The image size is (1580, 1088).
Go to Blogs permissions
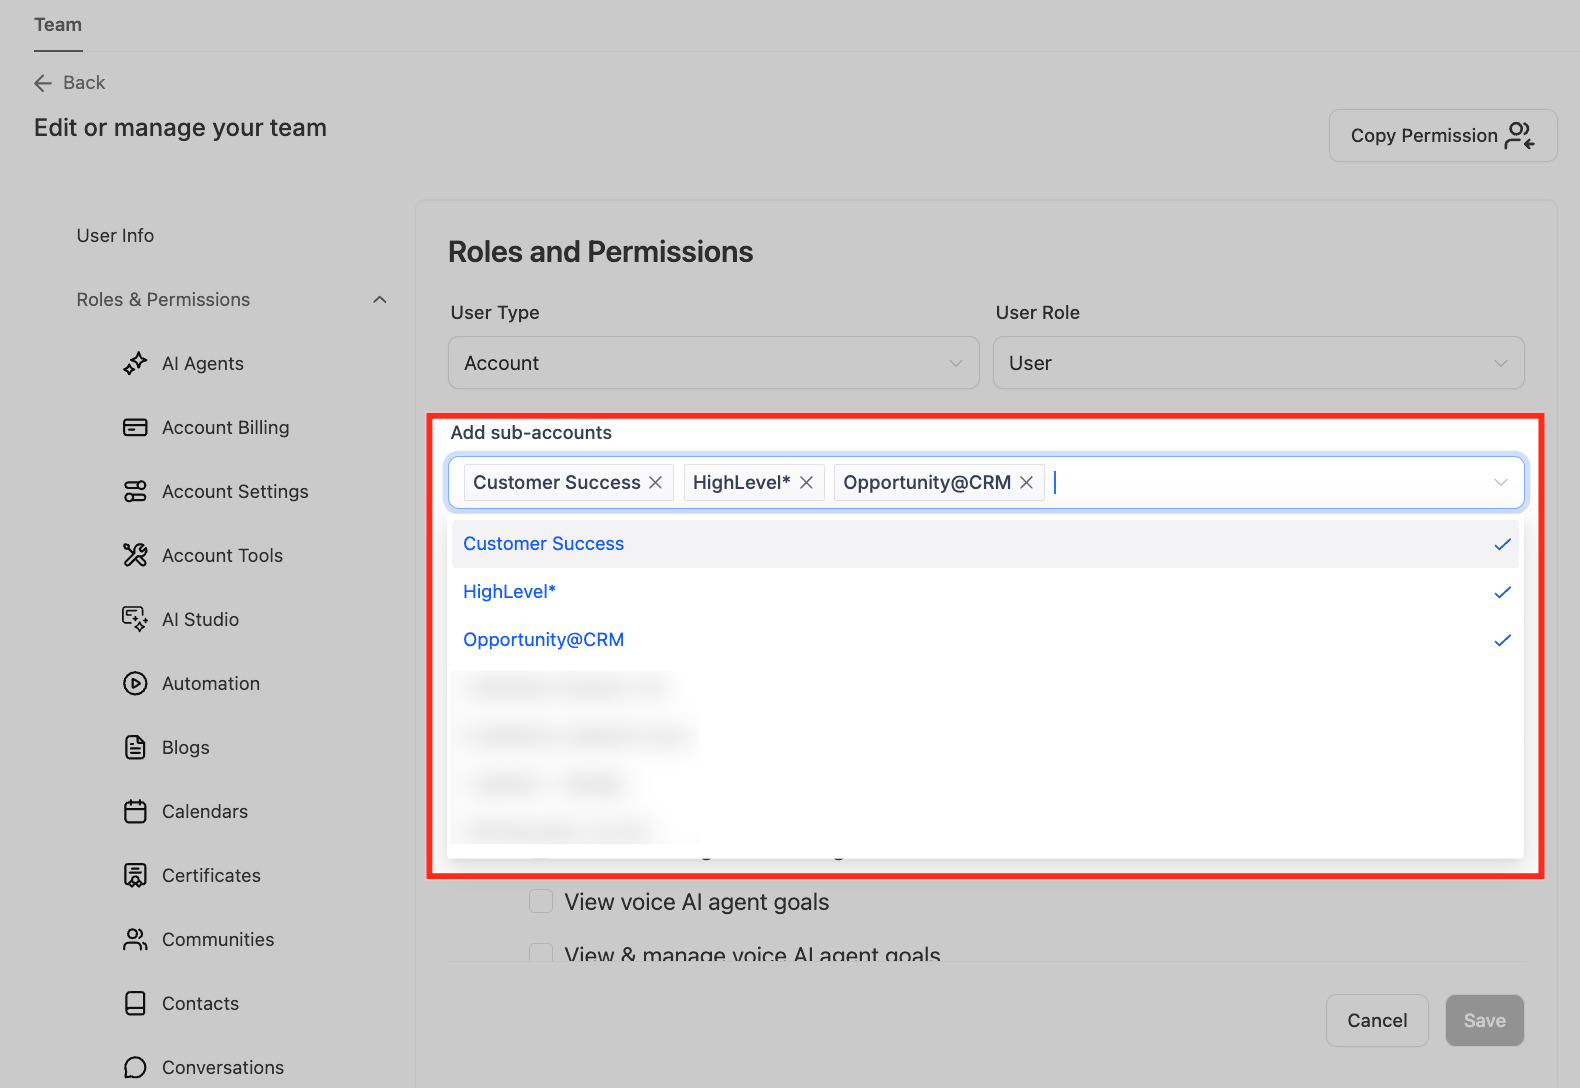[x=186, y=748]
